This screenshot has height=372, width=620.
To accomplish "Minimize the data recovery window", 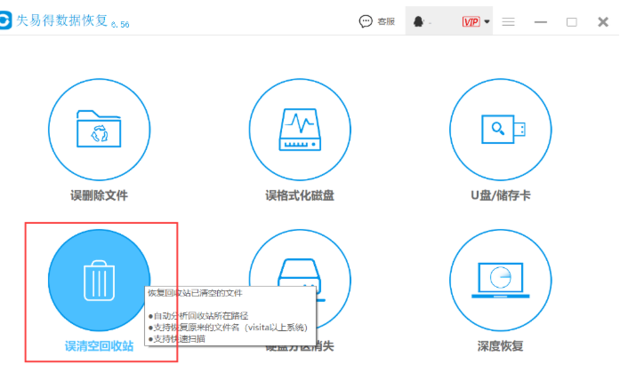I will pos(541,22).
